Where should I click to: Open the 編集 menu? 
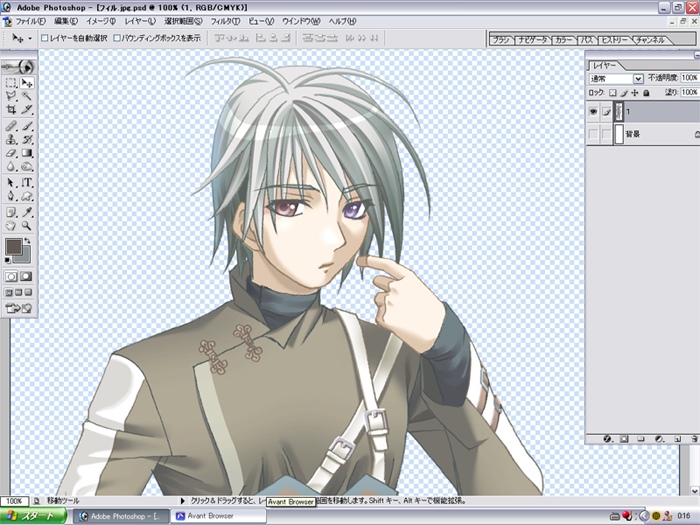(66, 21)
